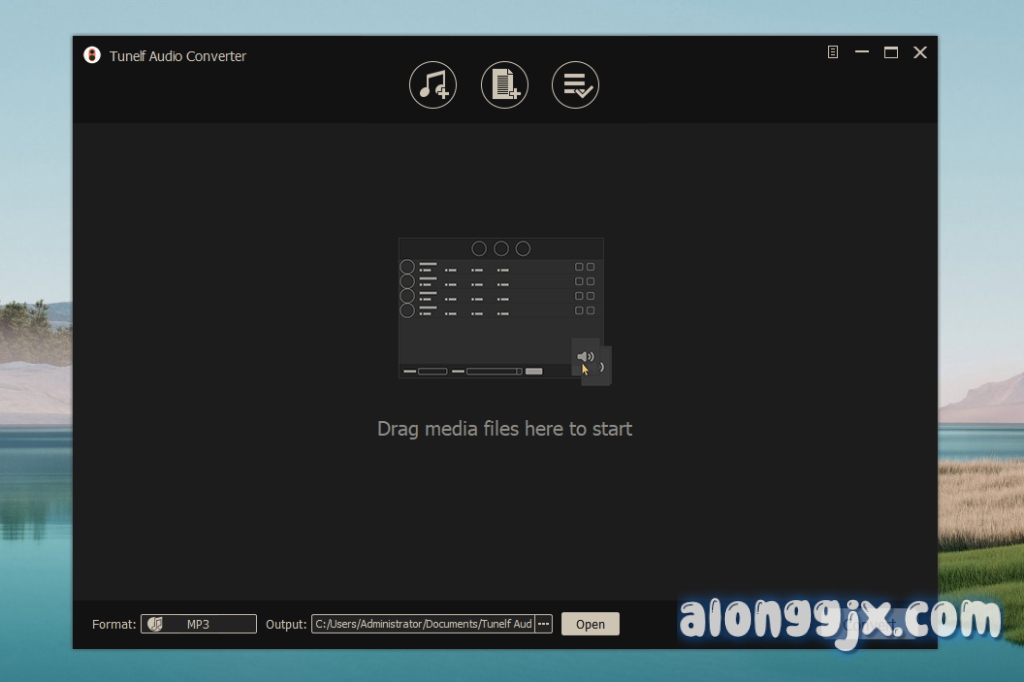Click the speaker icon in the illustration
The height and width of the screenshot is (682, 1024).
pyautogui.click(x=585, y=356)
